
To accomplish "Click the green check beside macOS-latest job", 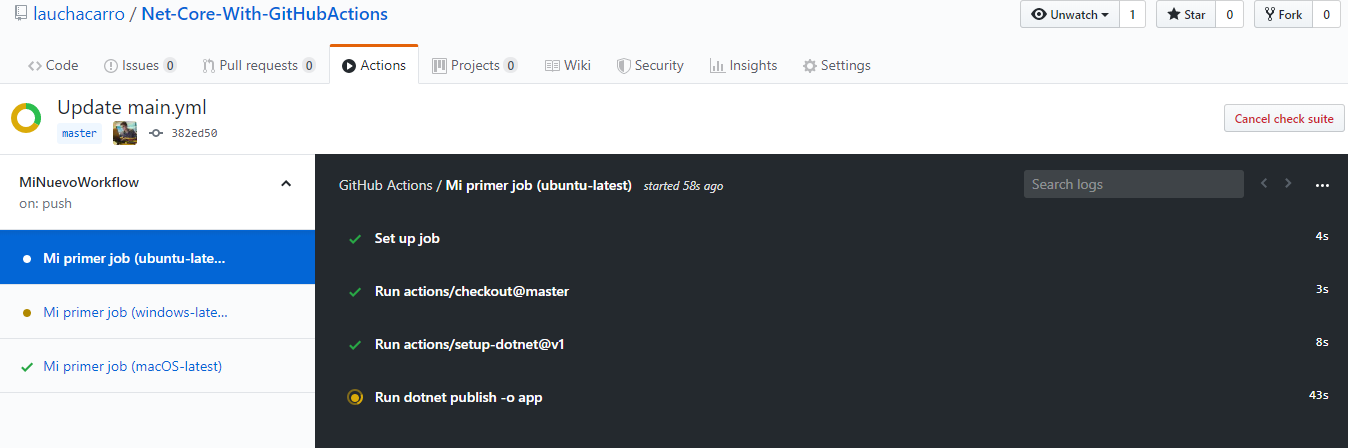I will tap(27, 366).
